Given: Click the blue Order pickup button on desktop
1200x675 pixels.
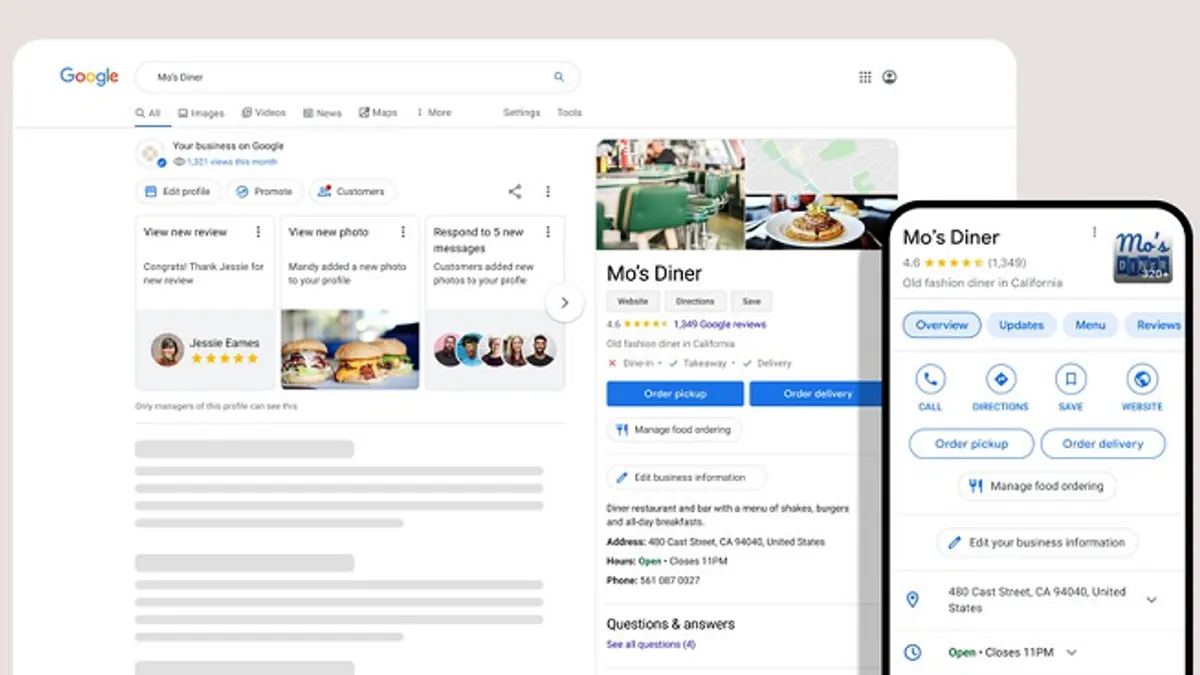Looking at the screenshot, I should (675, 394).
